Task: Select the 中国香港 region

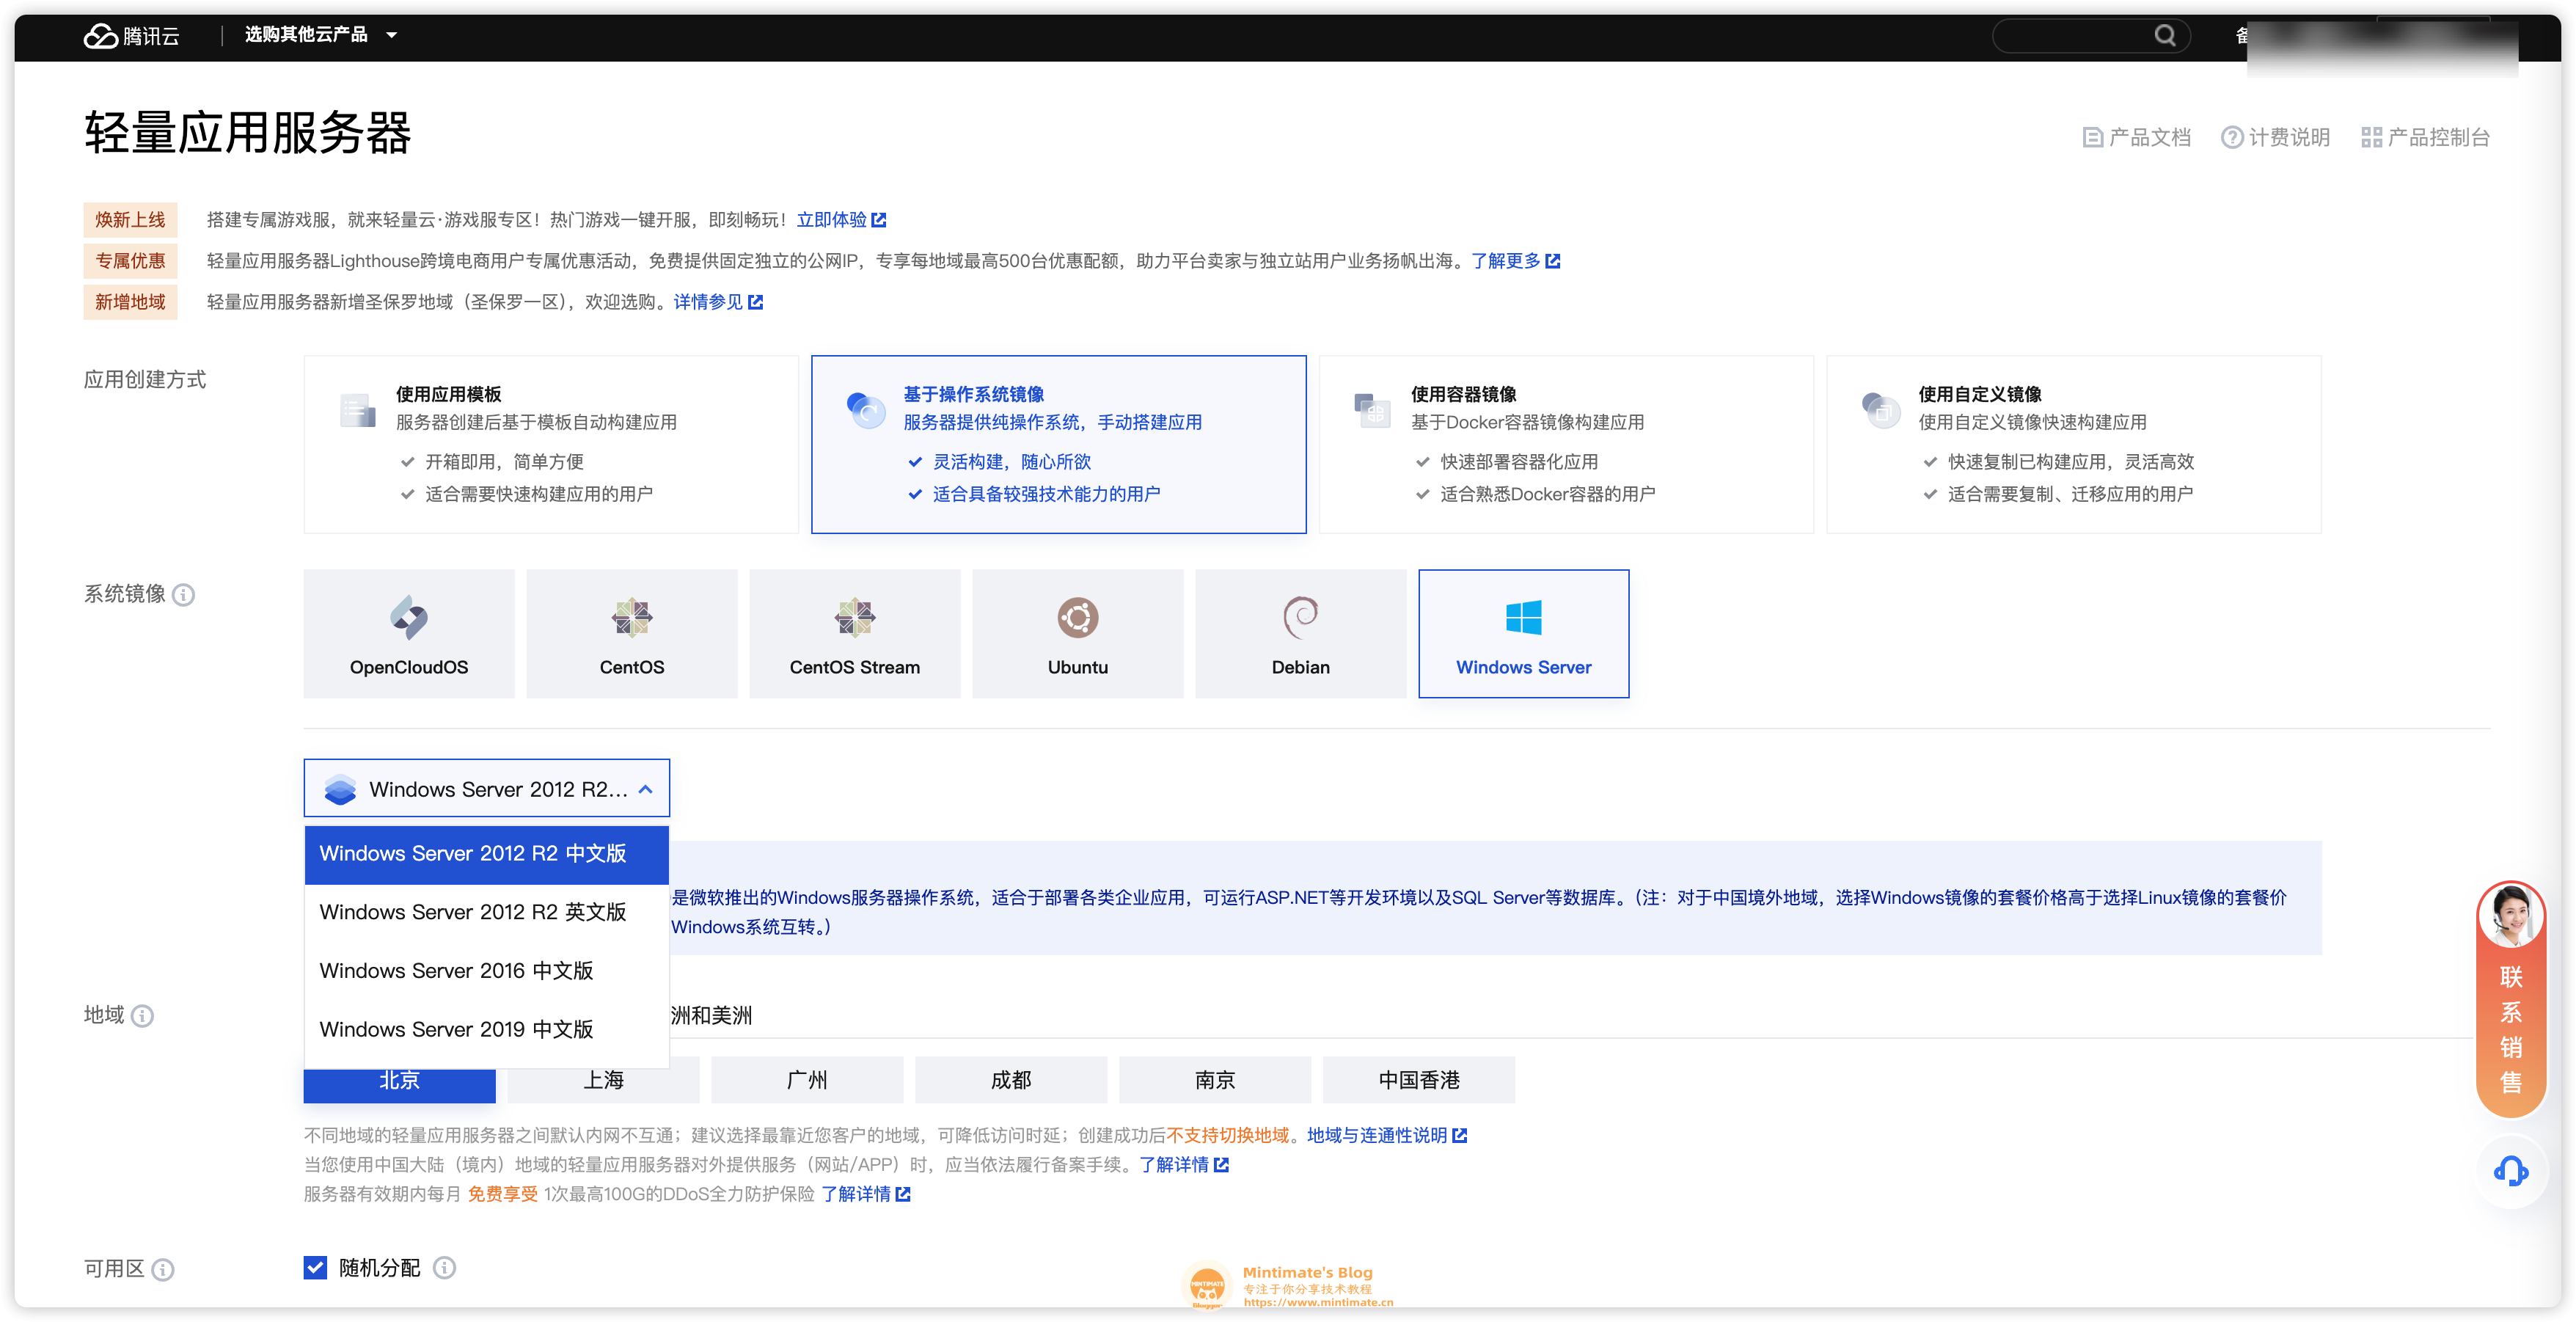Action: (1419, 1081)
